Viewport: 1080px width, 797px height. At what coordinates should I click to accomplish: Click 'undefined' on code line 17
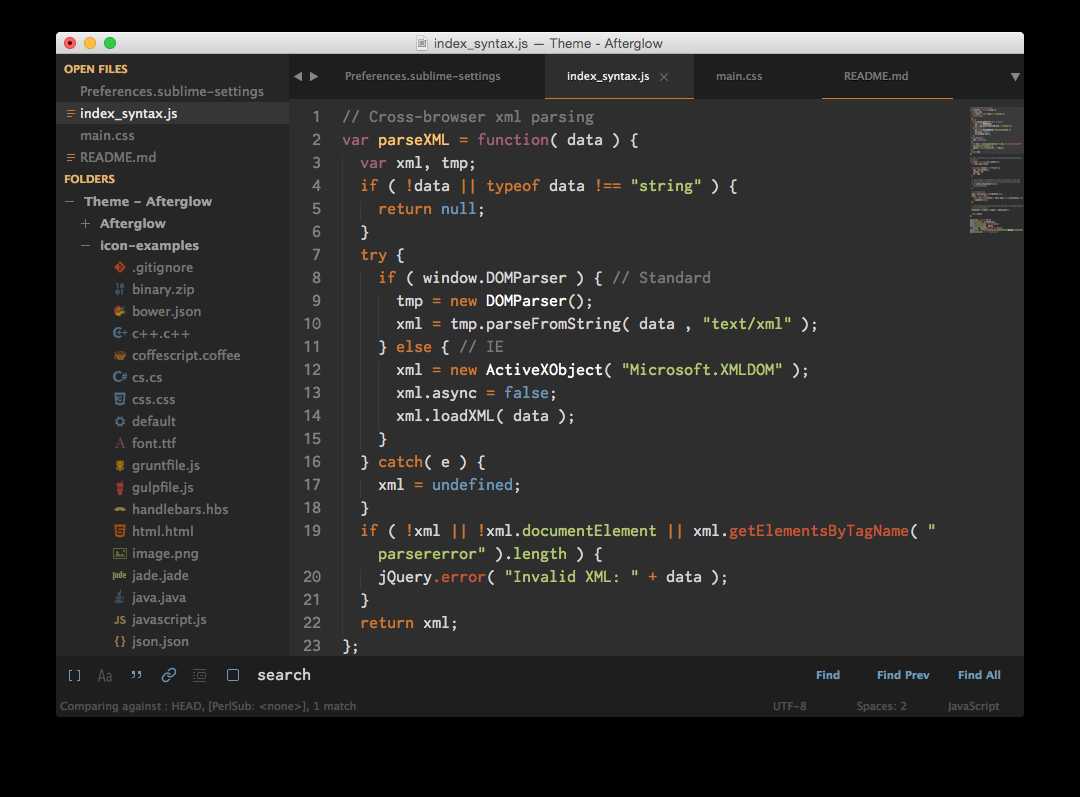coord(472,485)
